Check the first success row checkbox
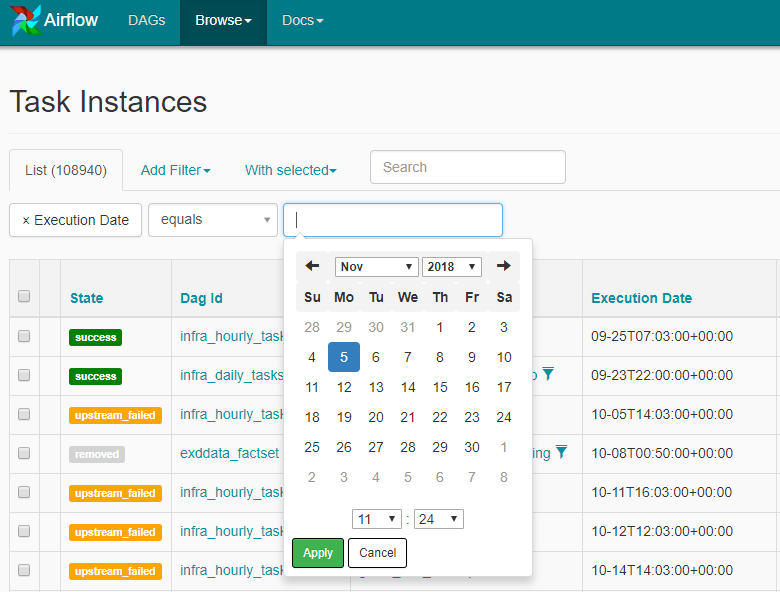780x592 pixels. pyautogui.click(x=24, y=337)
